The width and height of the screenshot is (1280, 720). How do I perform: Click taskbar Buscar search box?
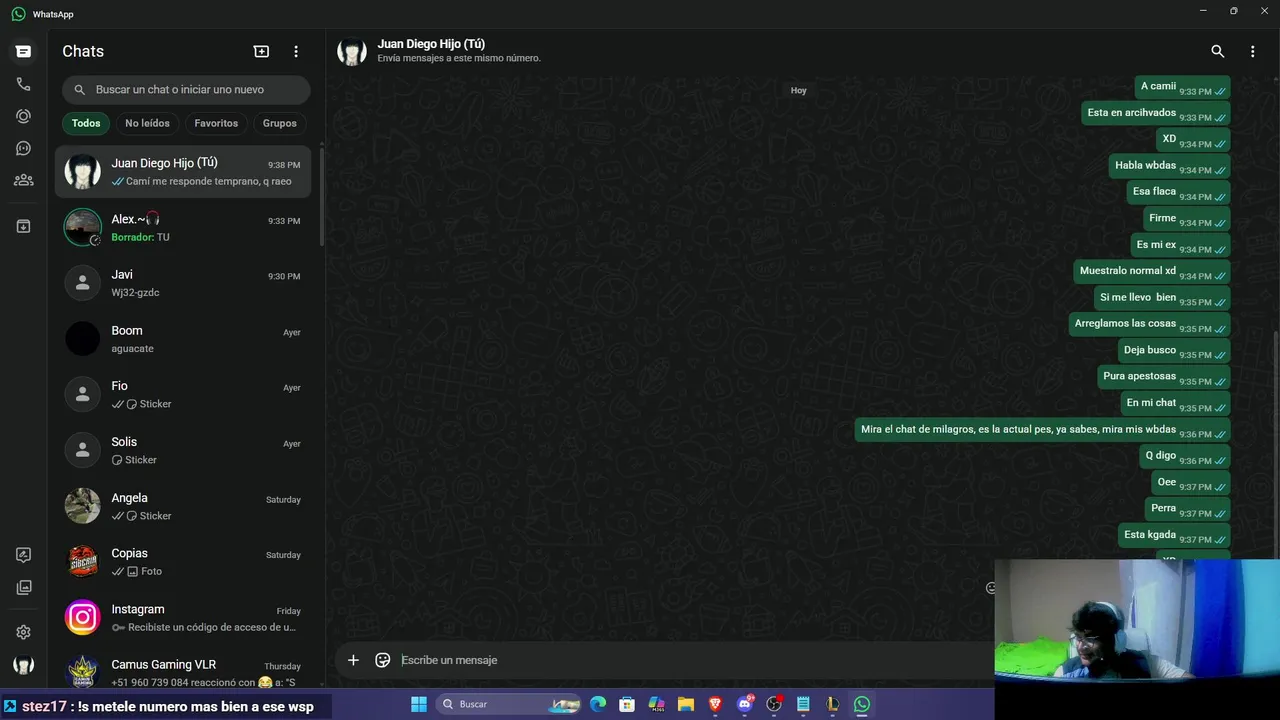(x=510, y=704)
